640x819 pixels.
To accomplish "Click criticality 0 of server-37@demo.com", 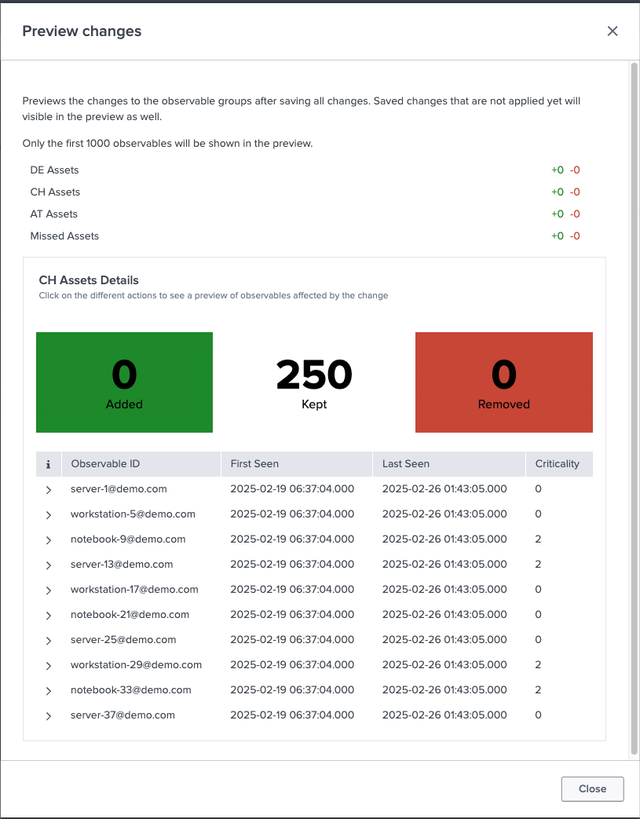I will point(538,715).
